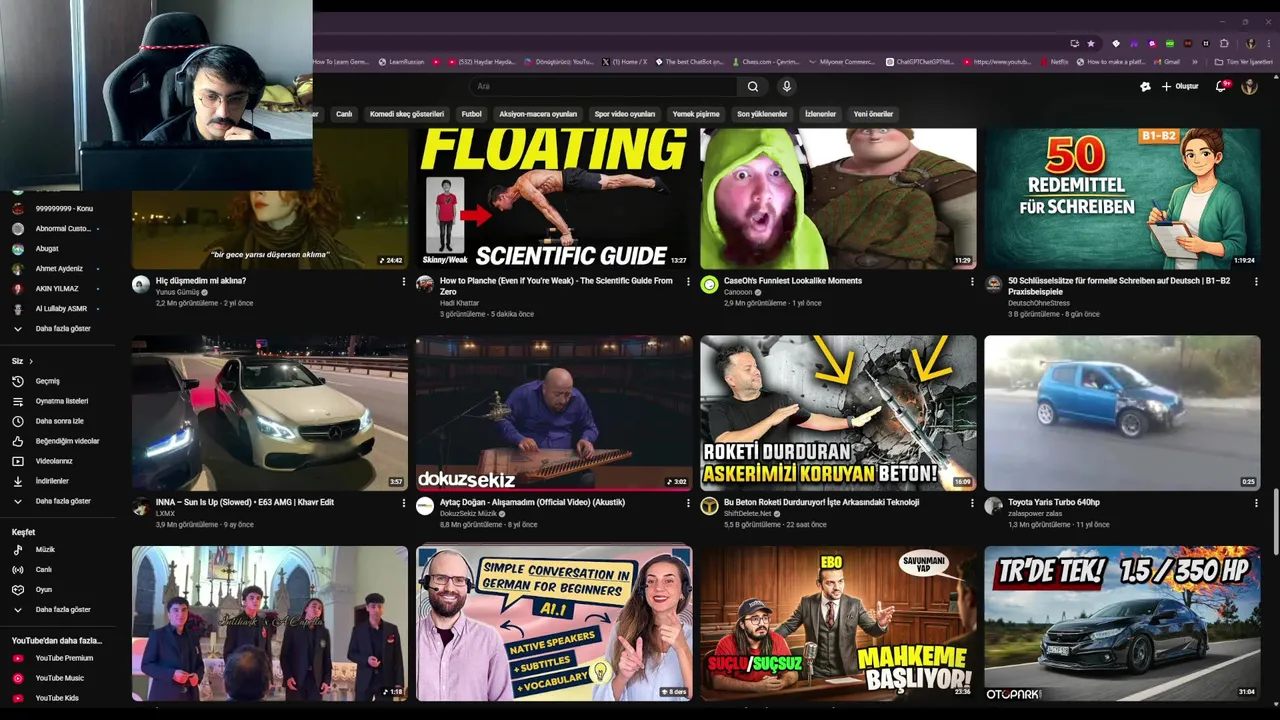The image size is (1280, 720).
Task: Open the notifications bell
Action: pyautogui.click(x=1221, y=86)
